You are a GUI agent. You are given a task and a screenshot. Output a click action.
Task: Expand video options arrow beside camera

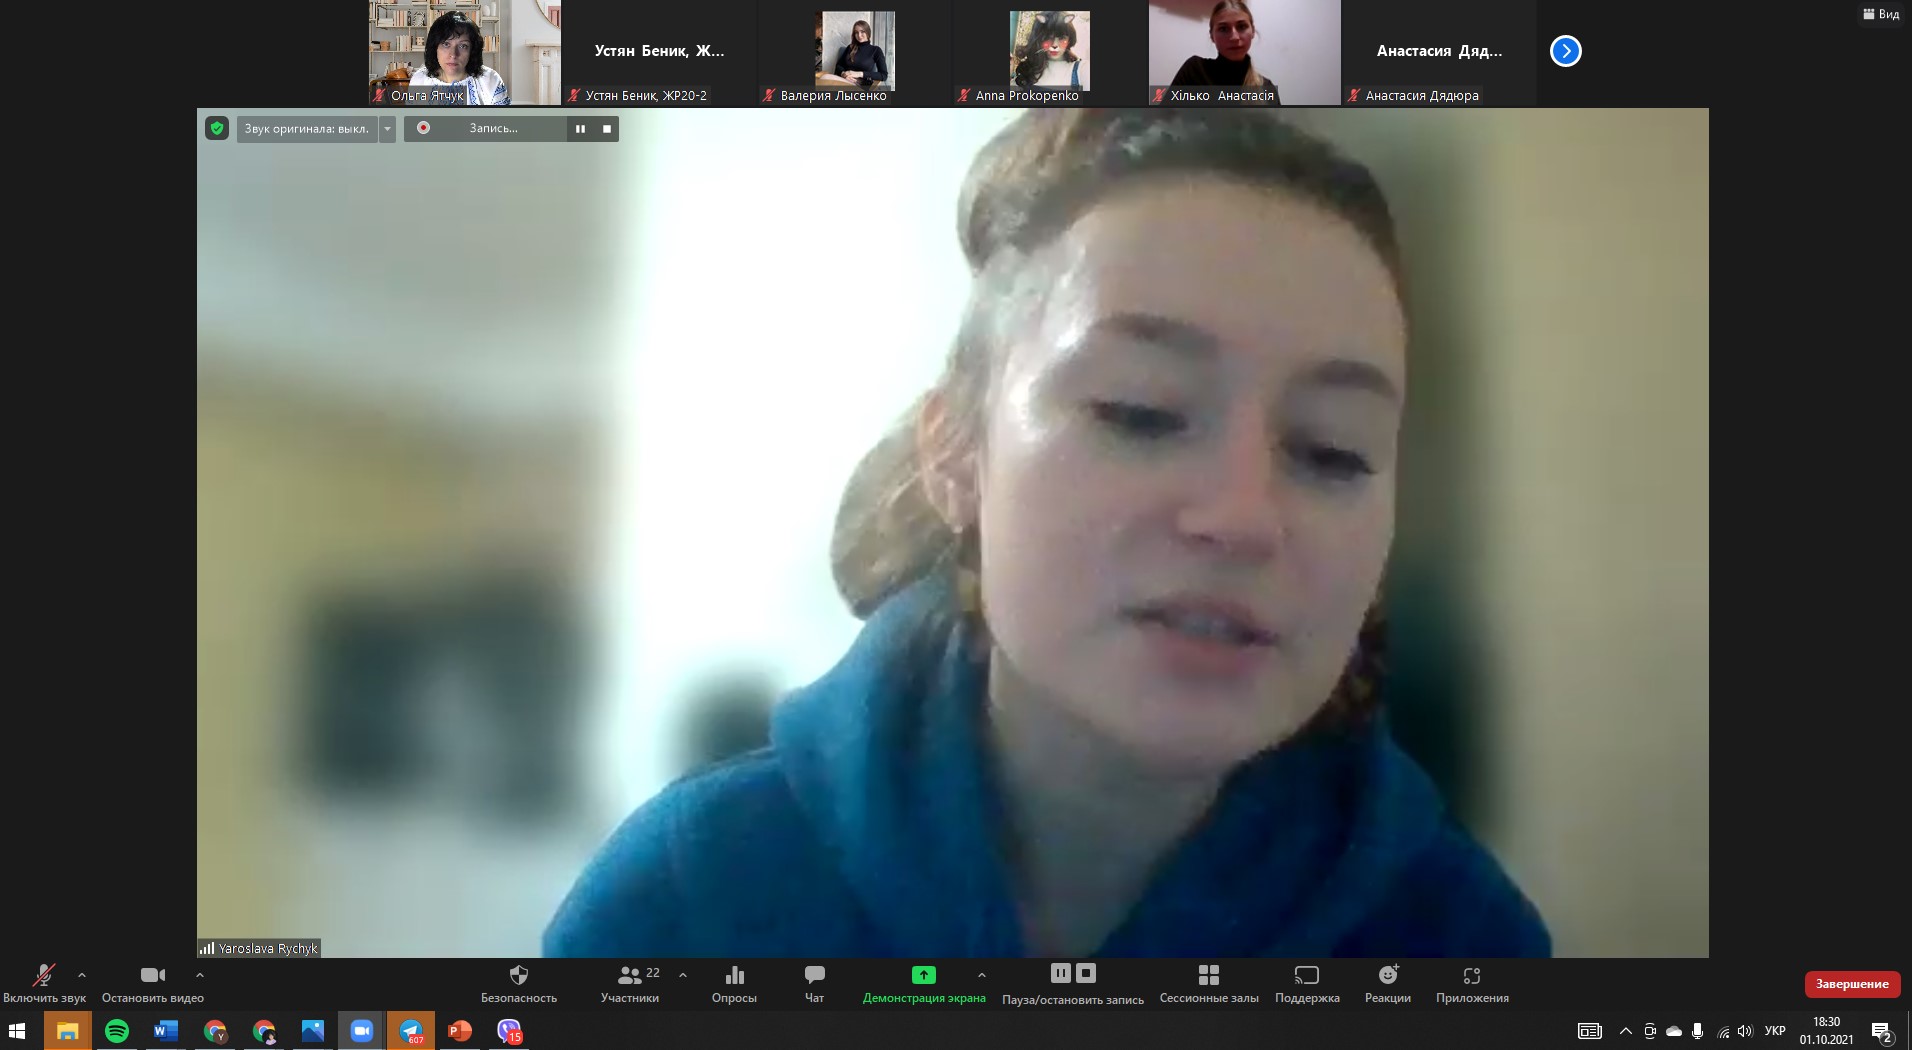(200, 975)
